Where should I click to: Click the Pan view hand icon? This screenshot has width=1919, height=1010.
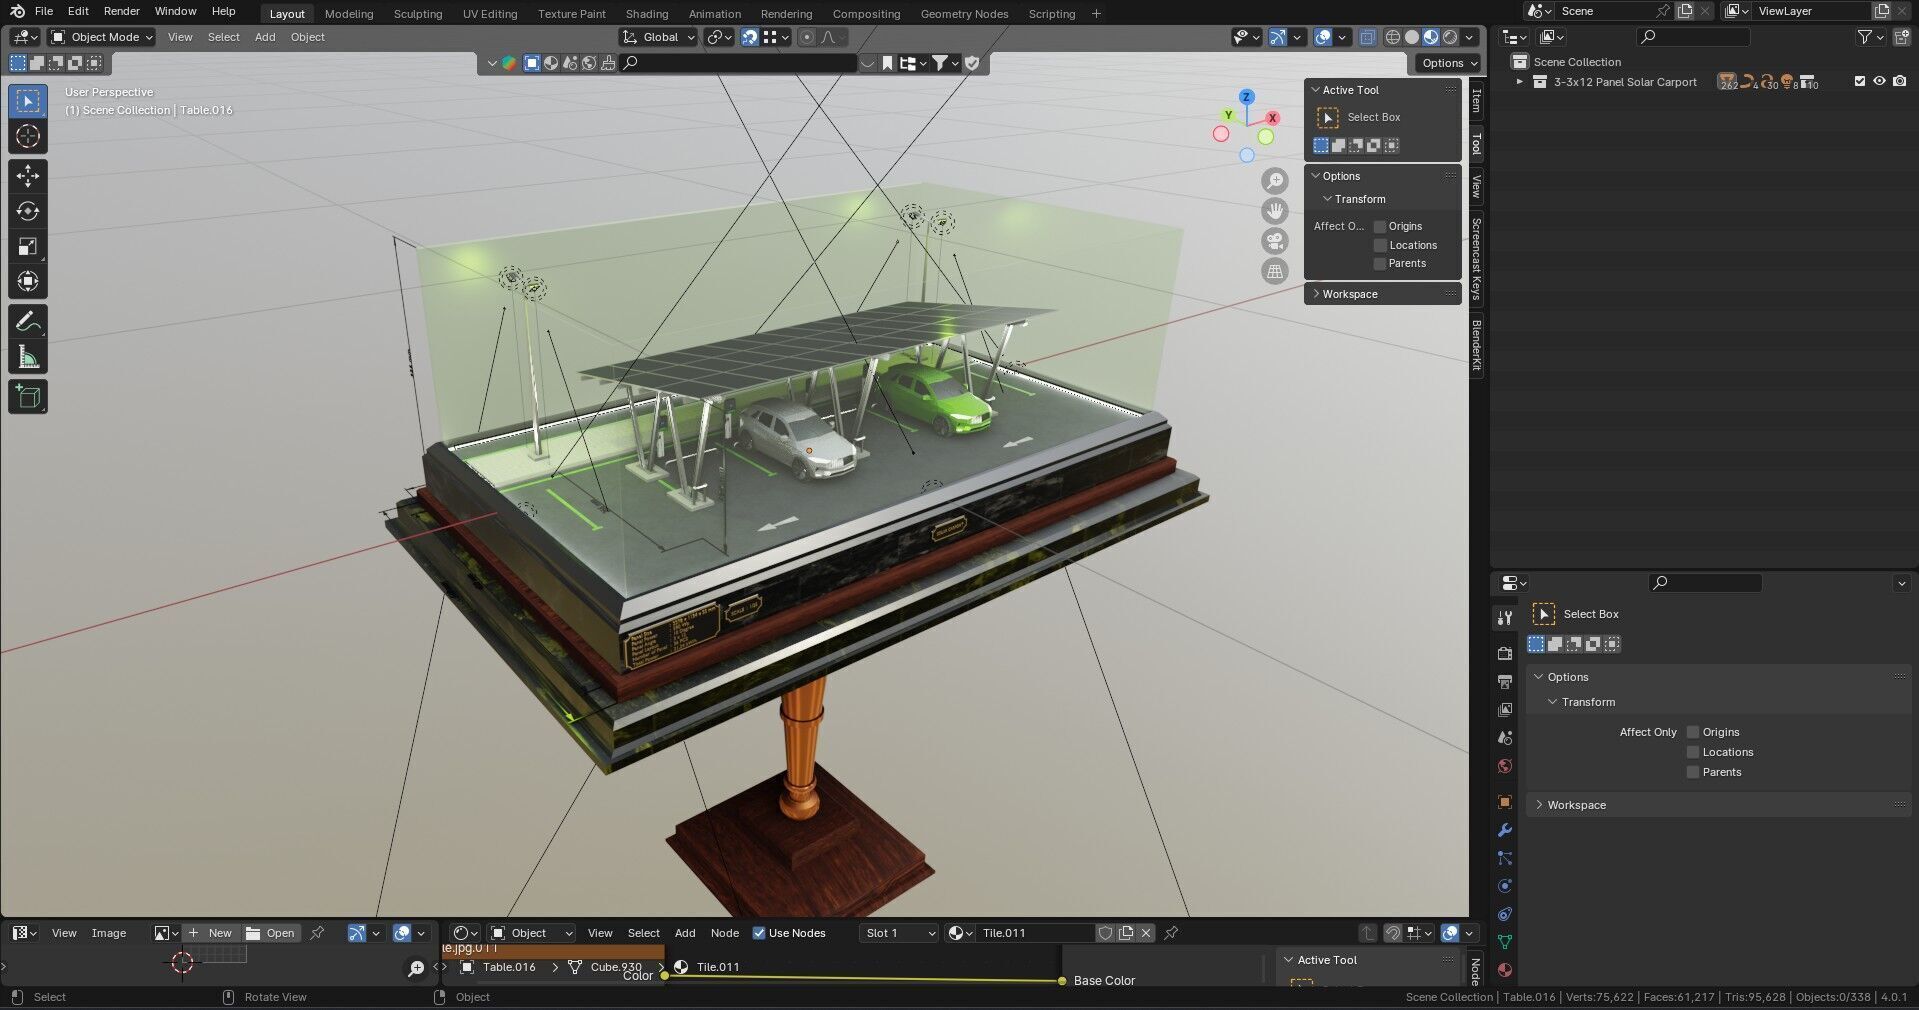(1275, 211)
